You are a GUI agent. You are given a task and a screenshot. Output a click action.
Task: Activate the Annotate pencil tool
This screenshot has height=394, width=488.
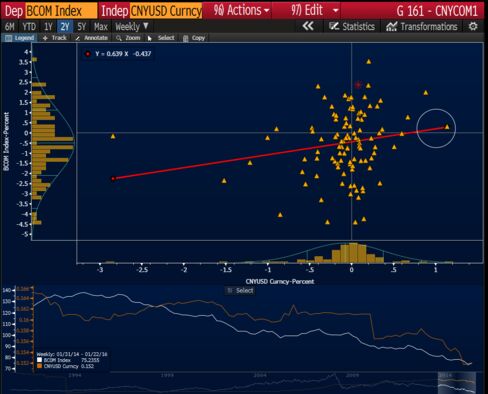pos(91,38)
